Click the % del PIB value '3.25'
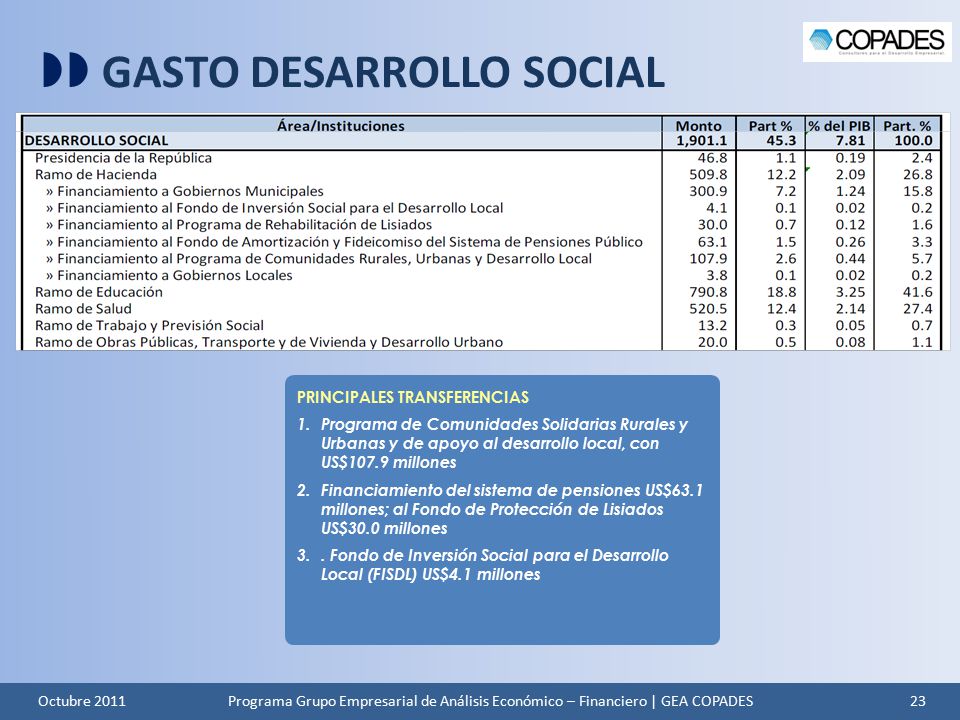The width and height of the screenshot is (960, 720). (850, 292)
